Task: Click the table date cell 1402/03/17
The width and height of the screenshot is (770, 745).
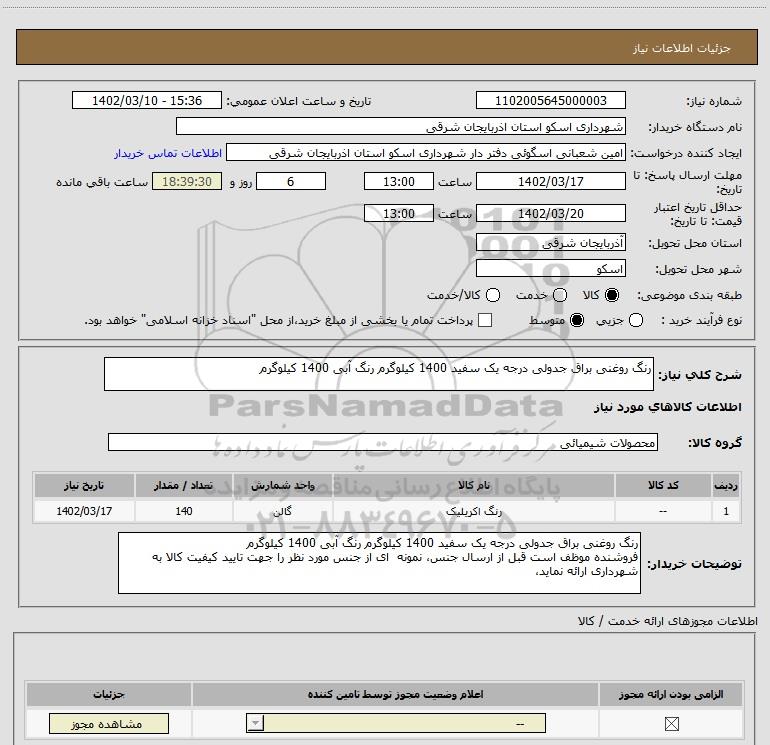Action: (84, 511)
